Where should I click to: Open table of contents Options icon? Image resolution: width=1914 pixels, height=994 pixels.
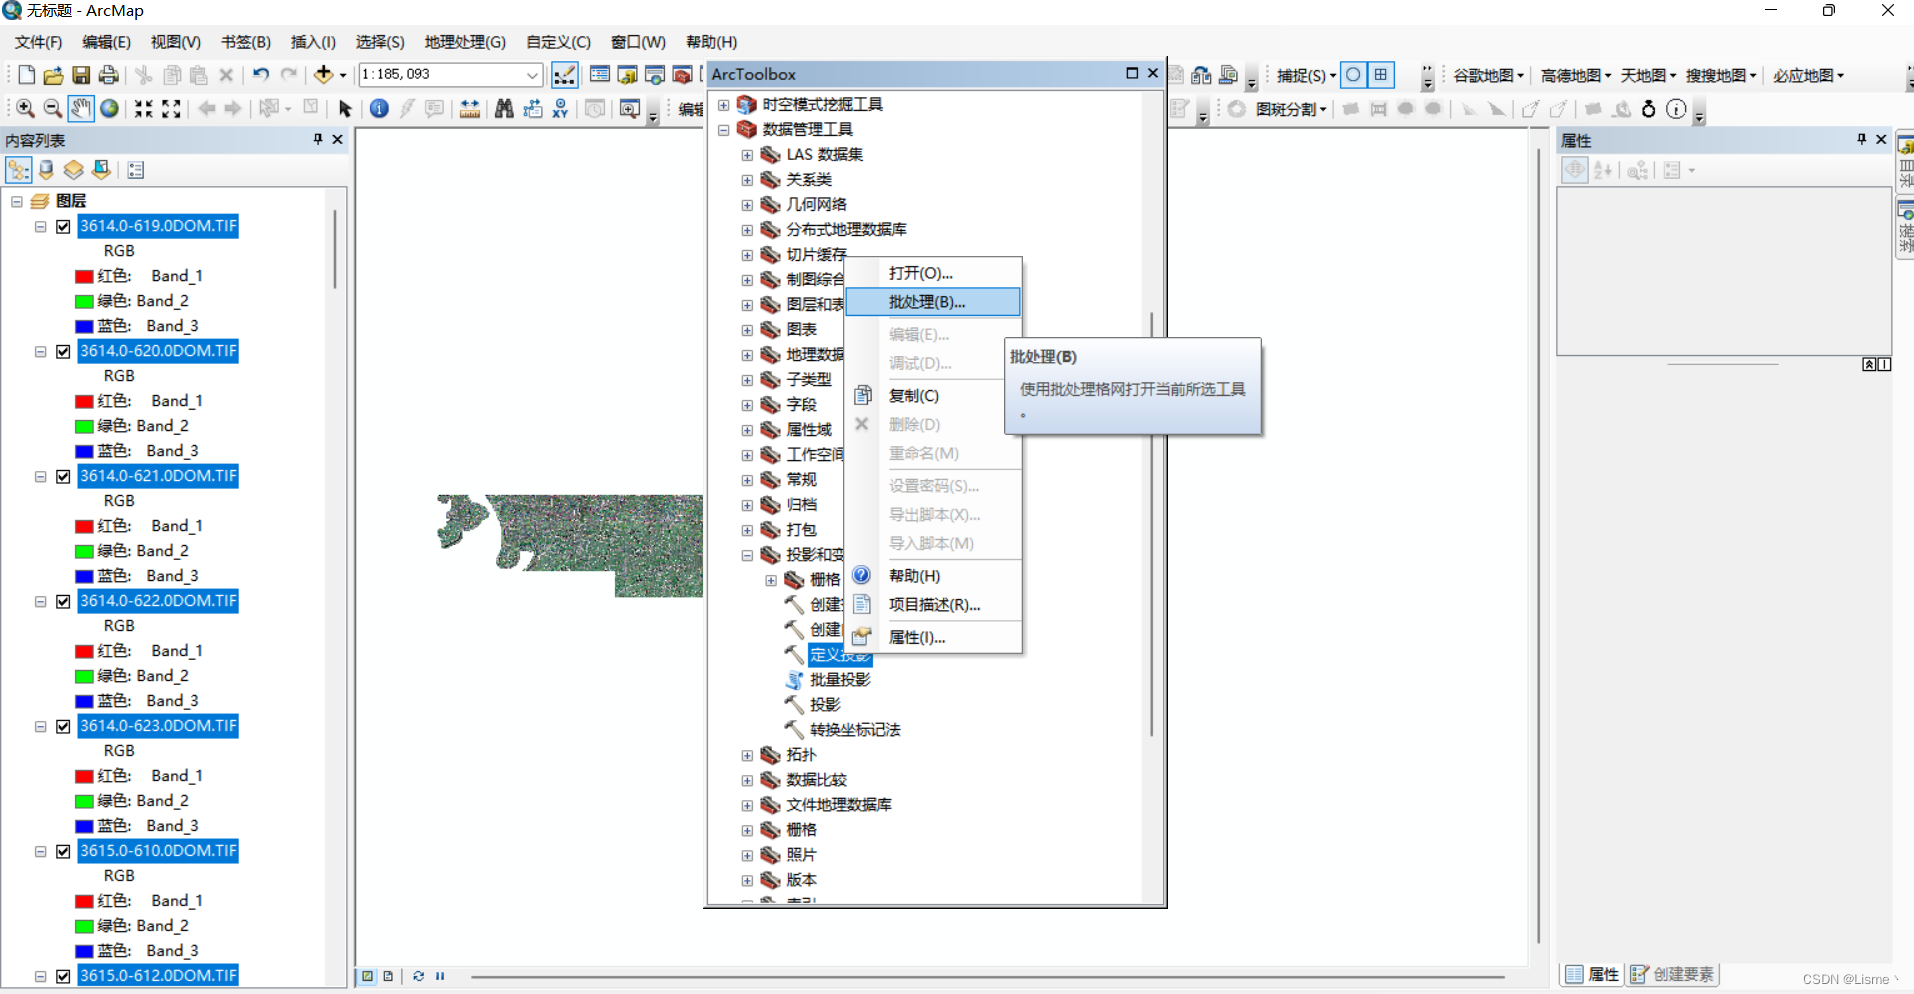[136, 170]
